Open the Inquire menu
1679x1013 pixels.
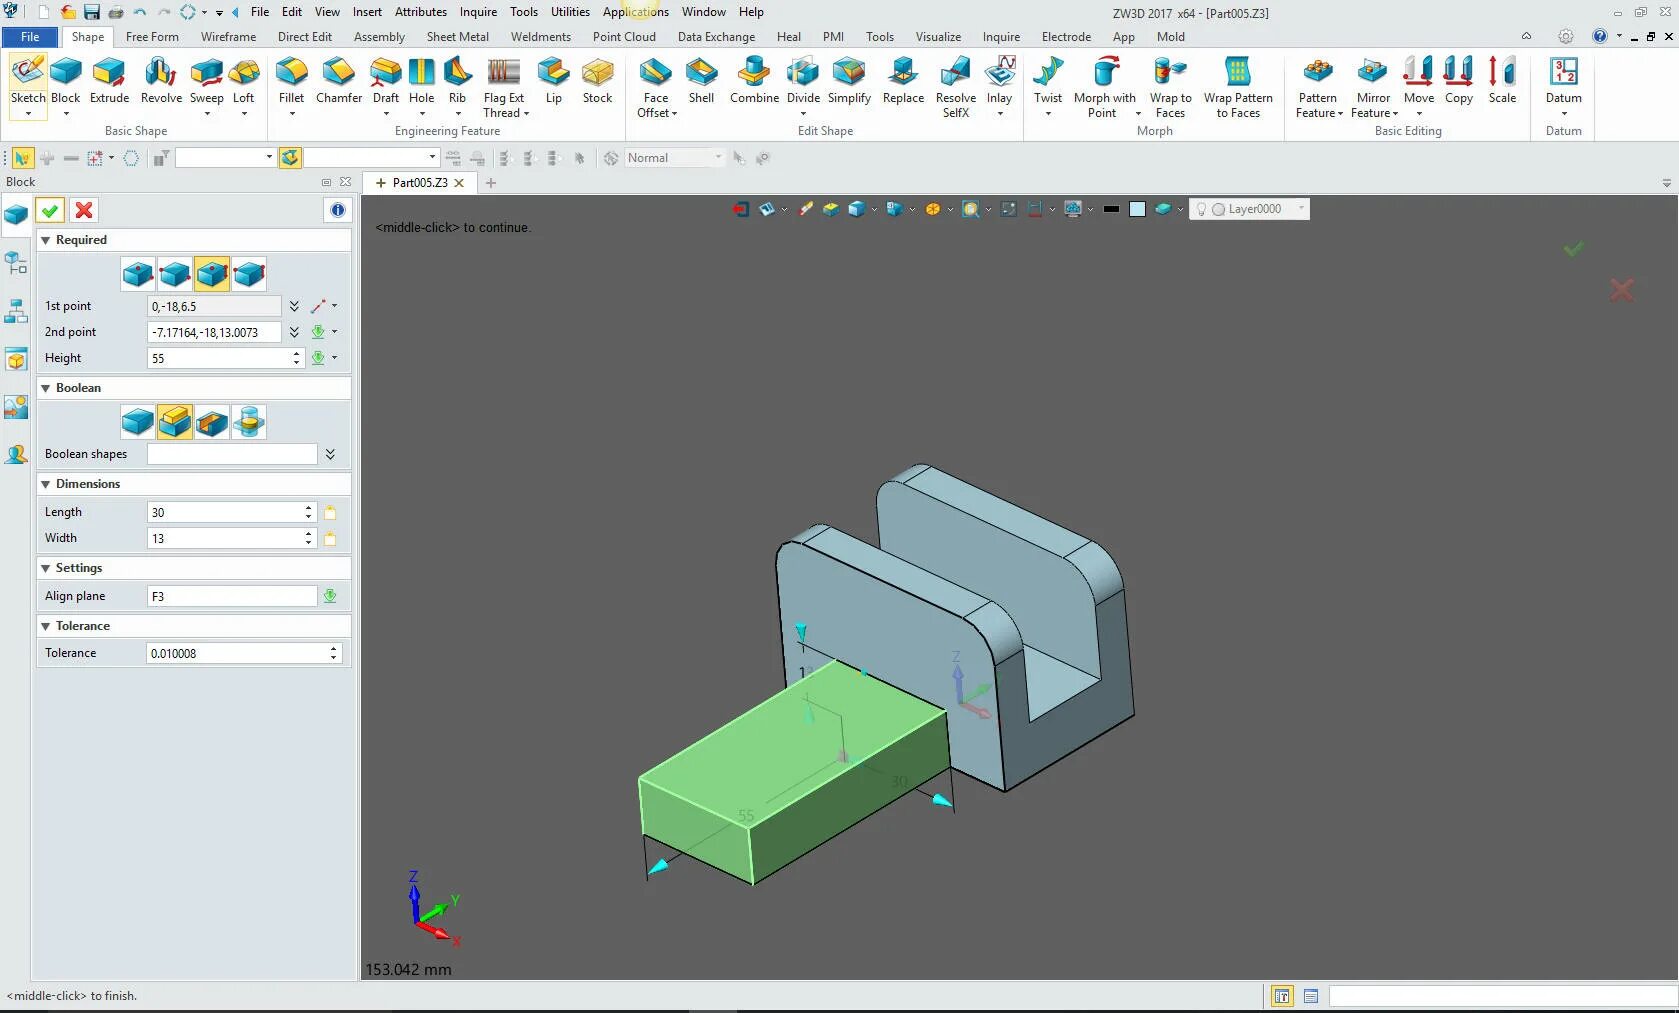pos(478,12)
